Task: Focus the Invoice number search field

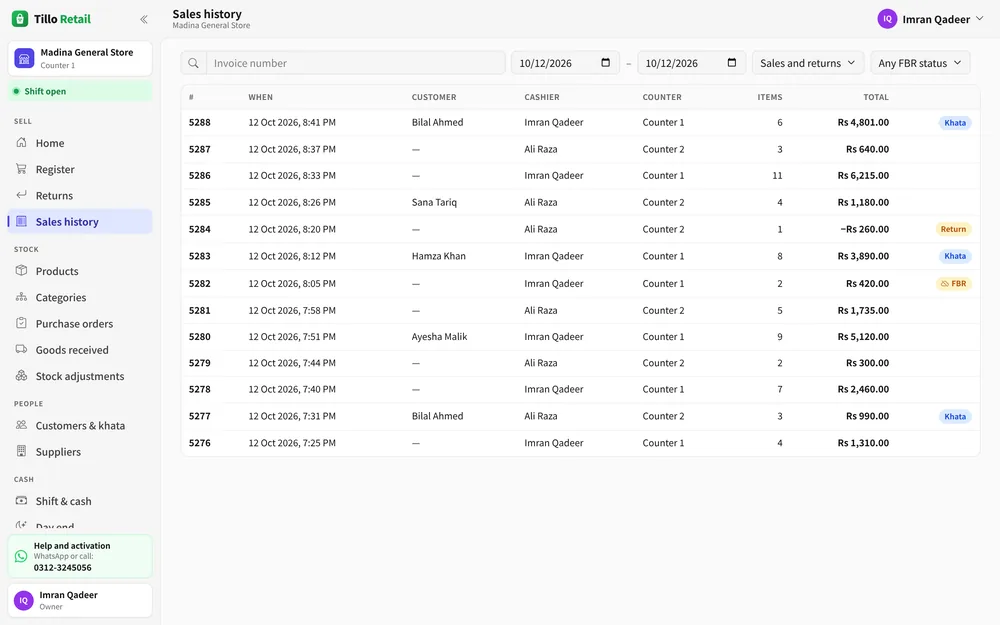Action: click(355, 63)
